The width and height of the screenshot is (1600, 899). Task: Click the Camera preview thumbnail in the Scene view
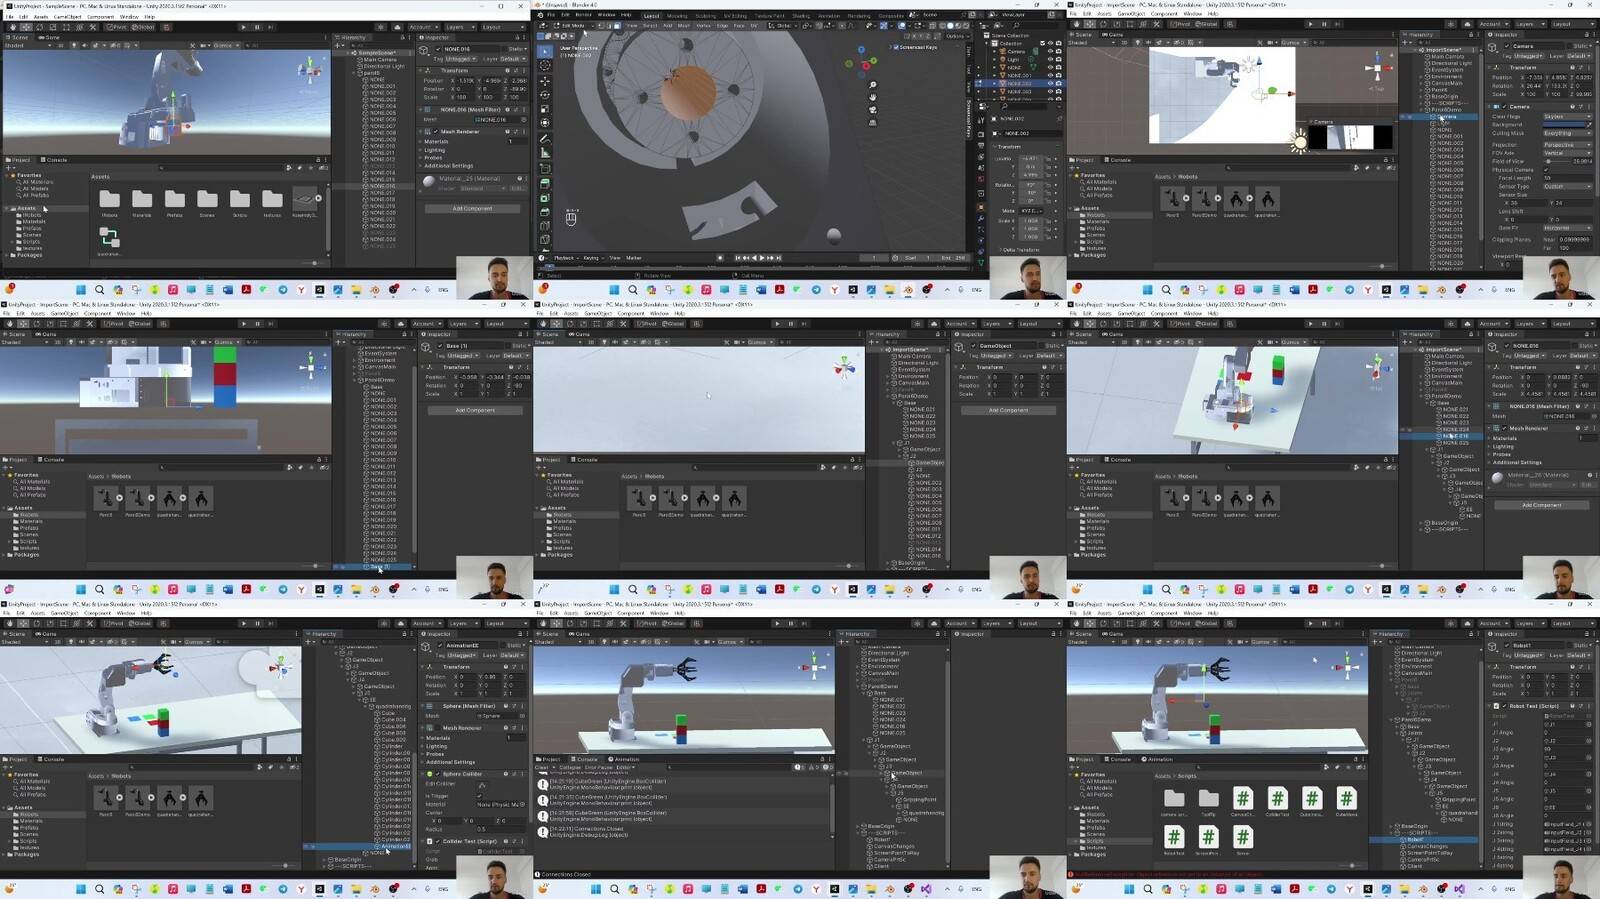coord(1351,137)
